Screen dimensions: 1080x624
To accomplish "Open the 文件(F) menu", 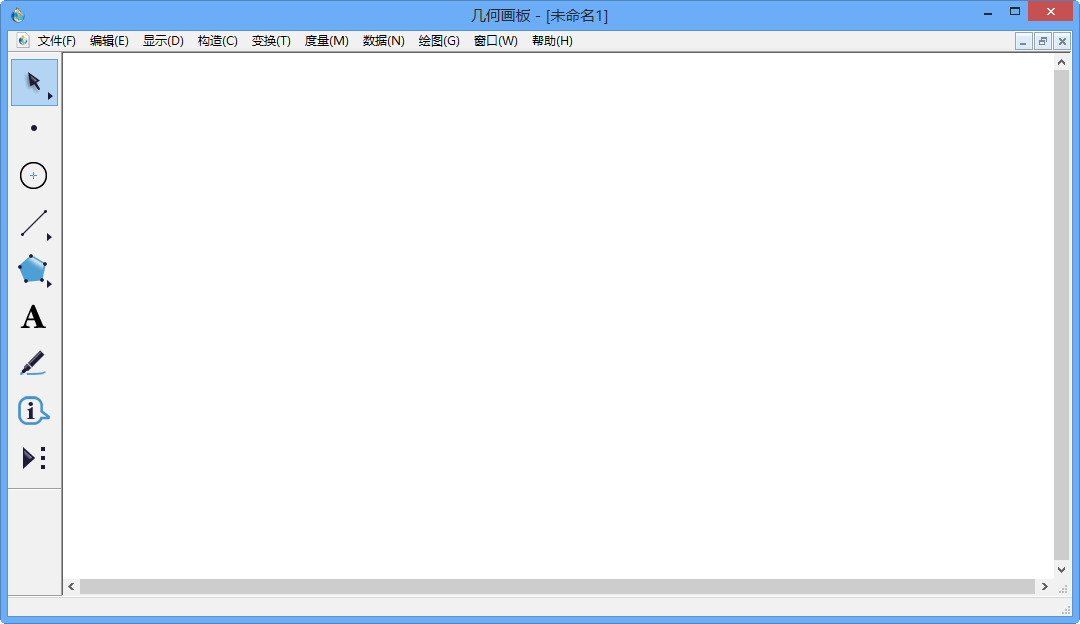I will click(56, 41).
